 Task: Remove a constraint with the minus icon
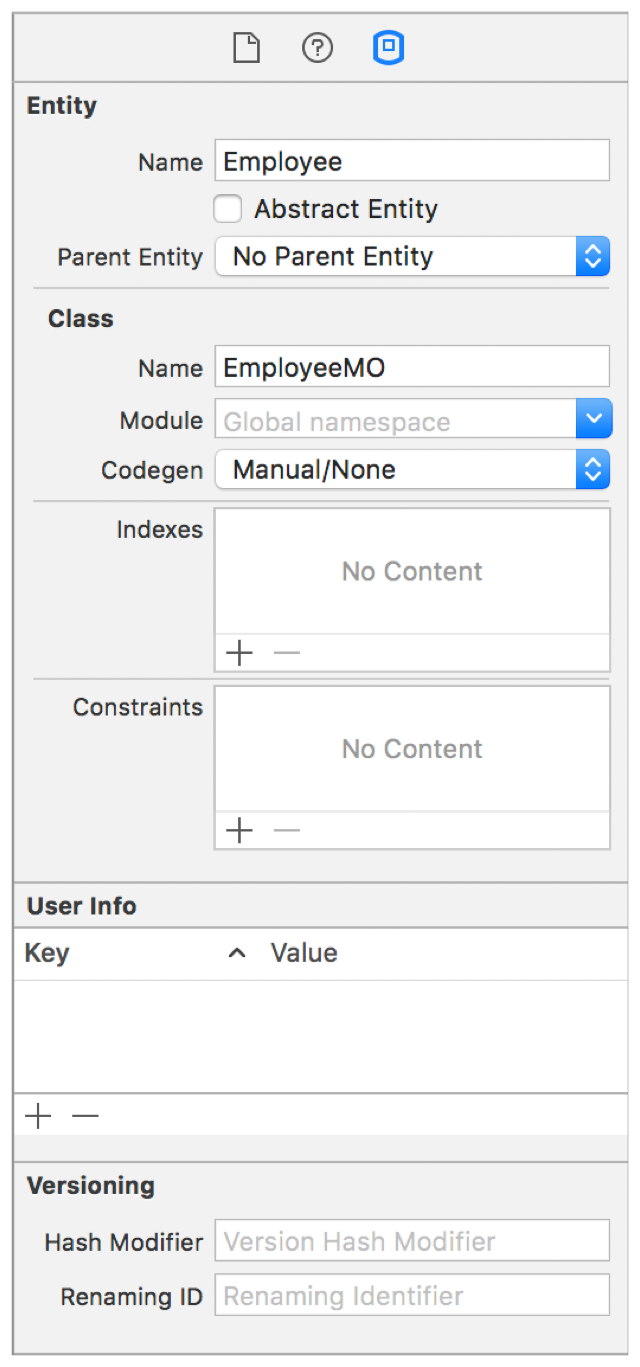(287, 831)
